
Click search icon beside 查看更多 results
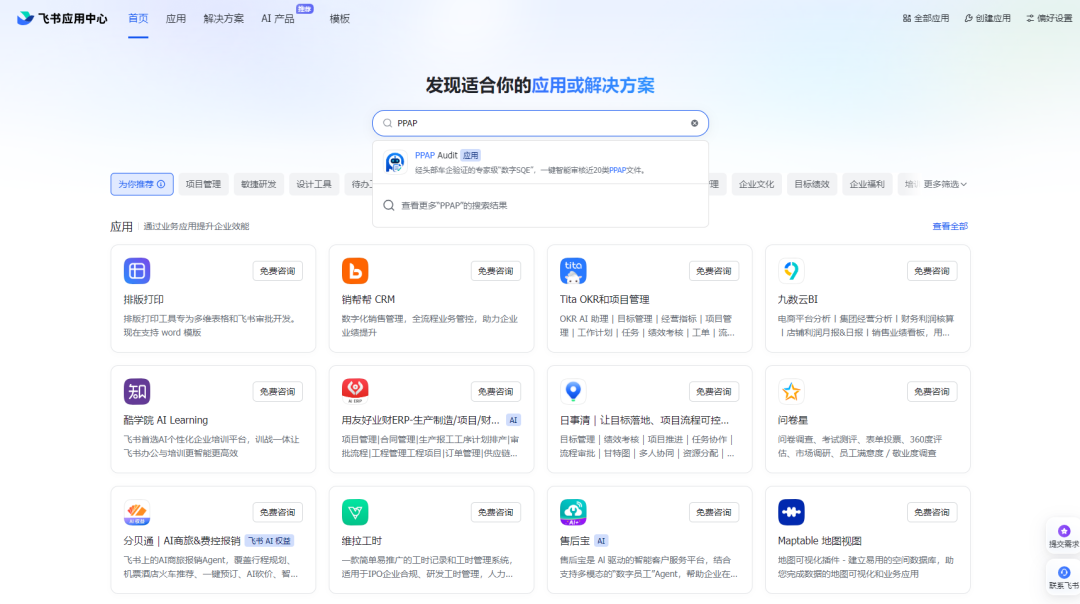click(389, 205)
